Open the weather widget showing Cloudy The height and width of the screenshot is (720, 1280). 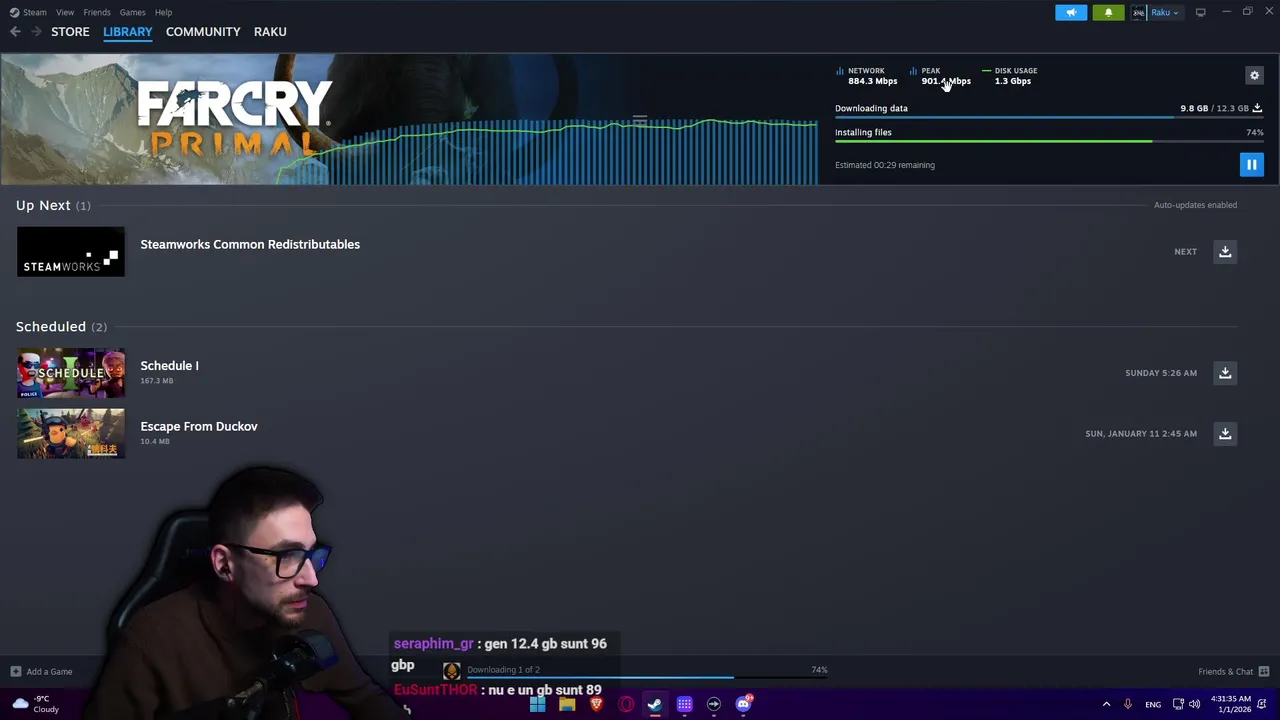point(36,704)
